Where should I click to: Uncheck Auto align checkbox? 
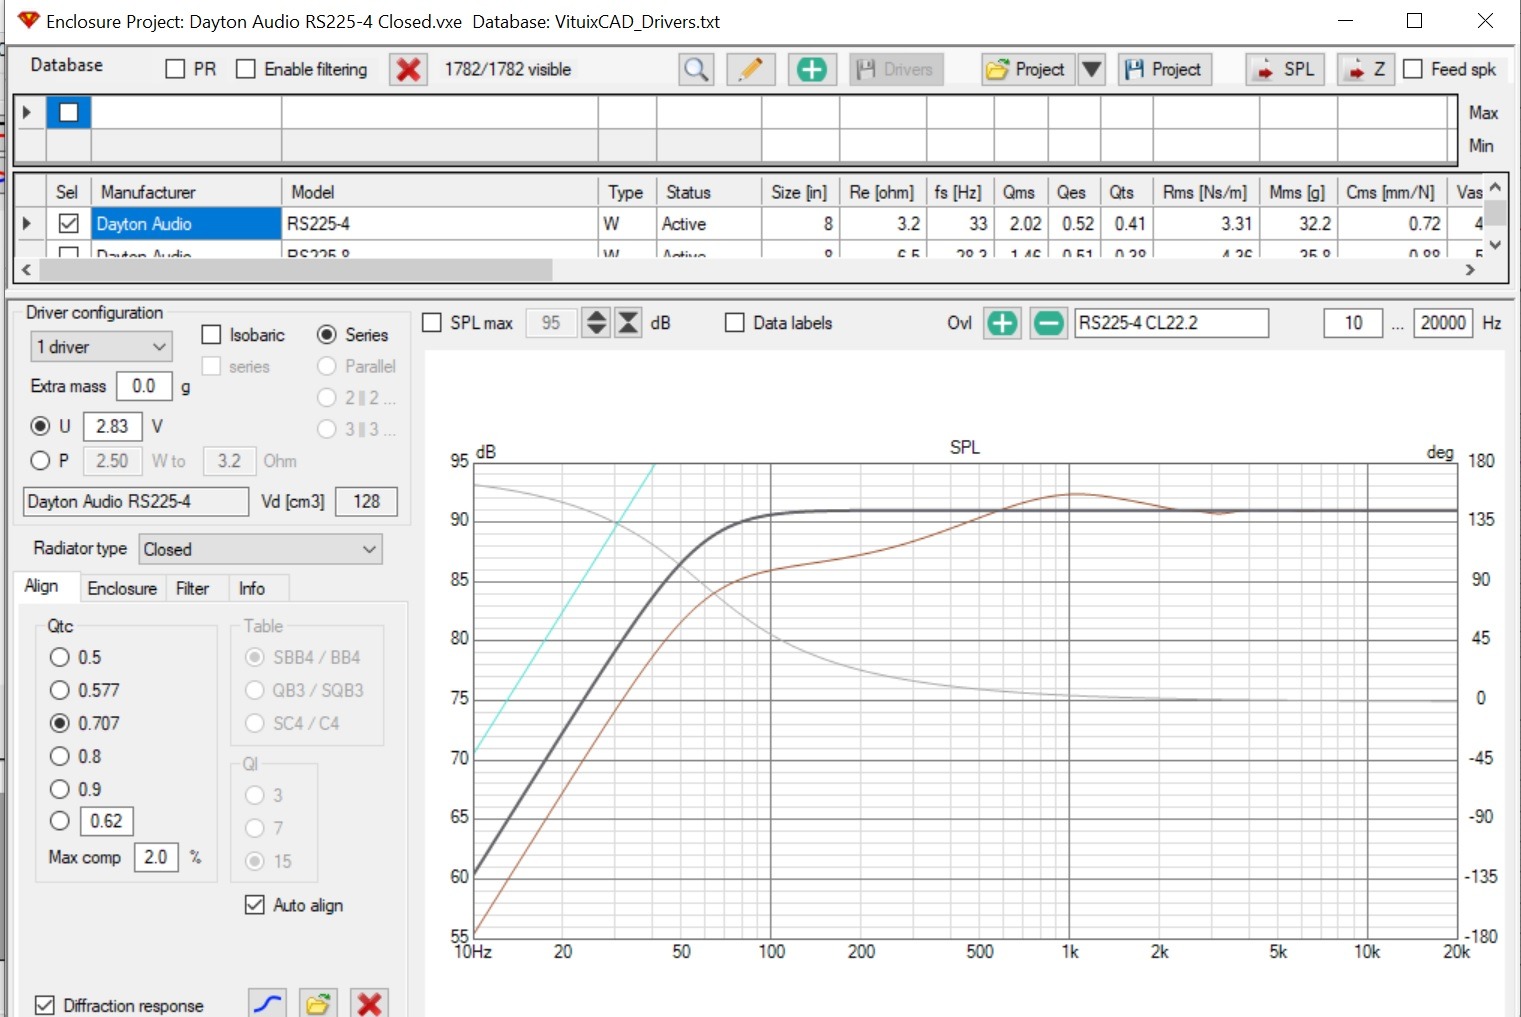[x=255, y=904]
